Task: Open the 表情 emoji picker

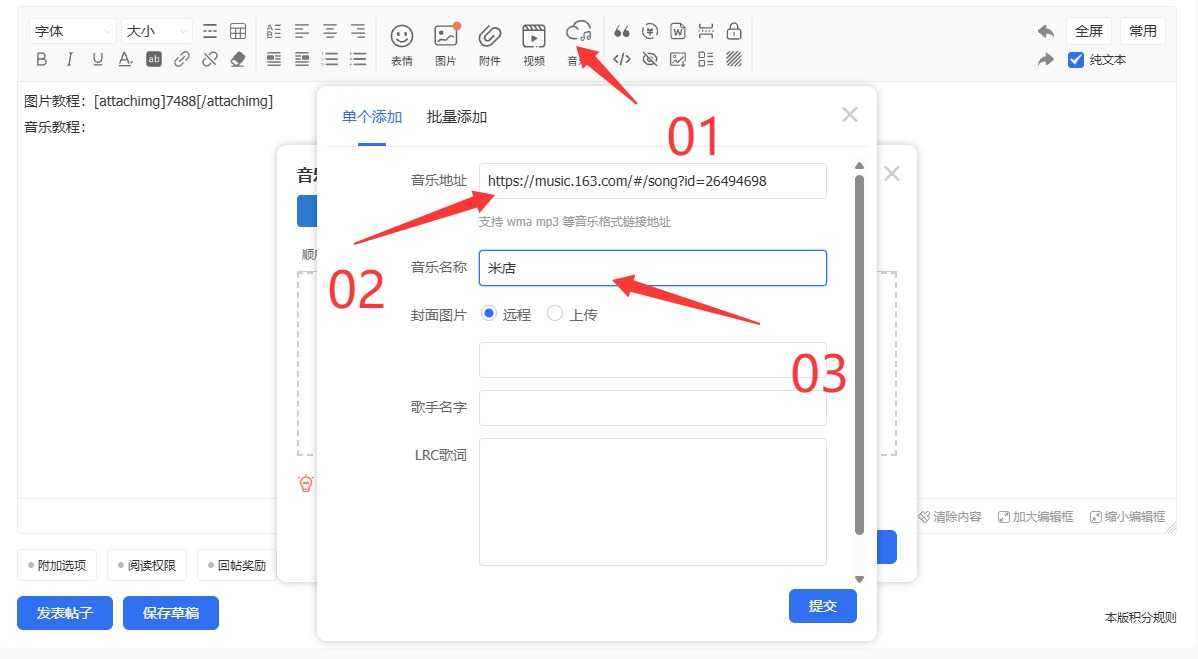Action: pyautogui.click(x=402, y=44)
